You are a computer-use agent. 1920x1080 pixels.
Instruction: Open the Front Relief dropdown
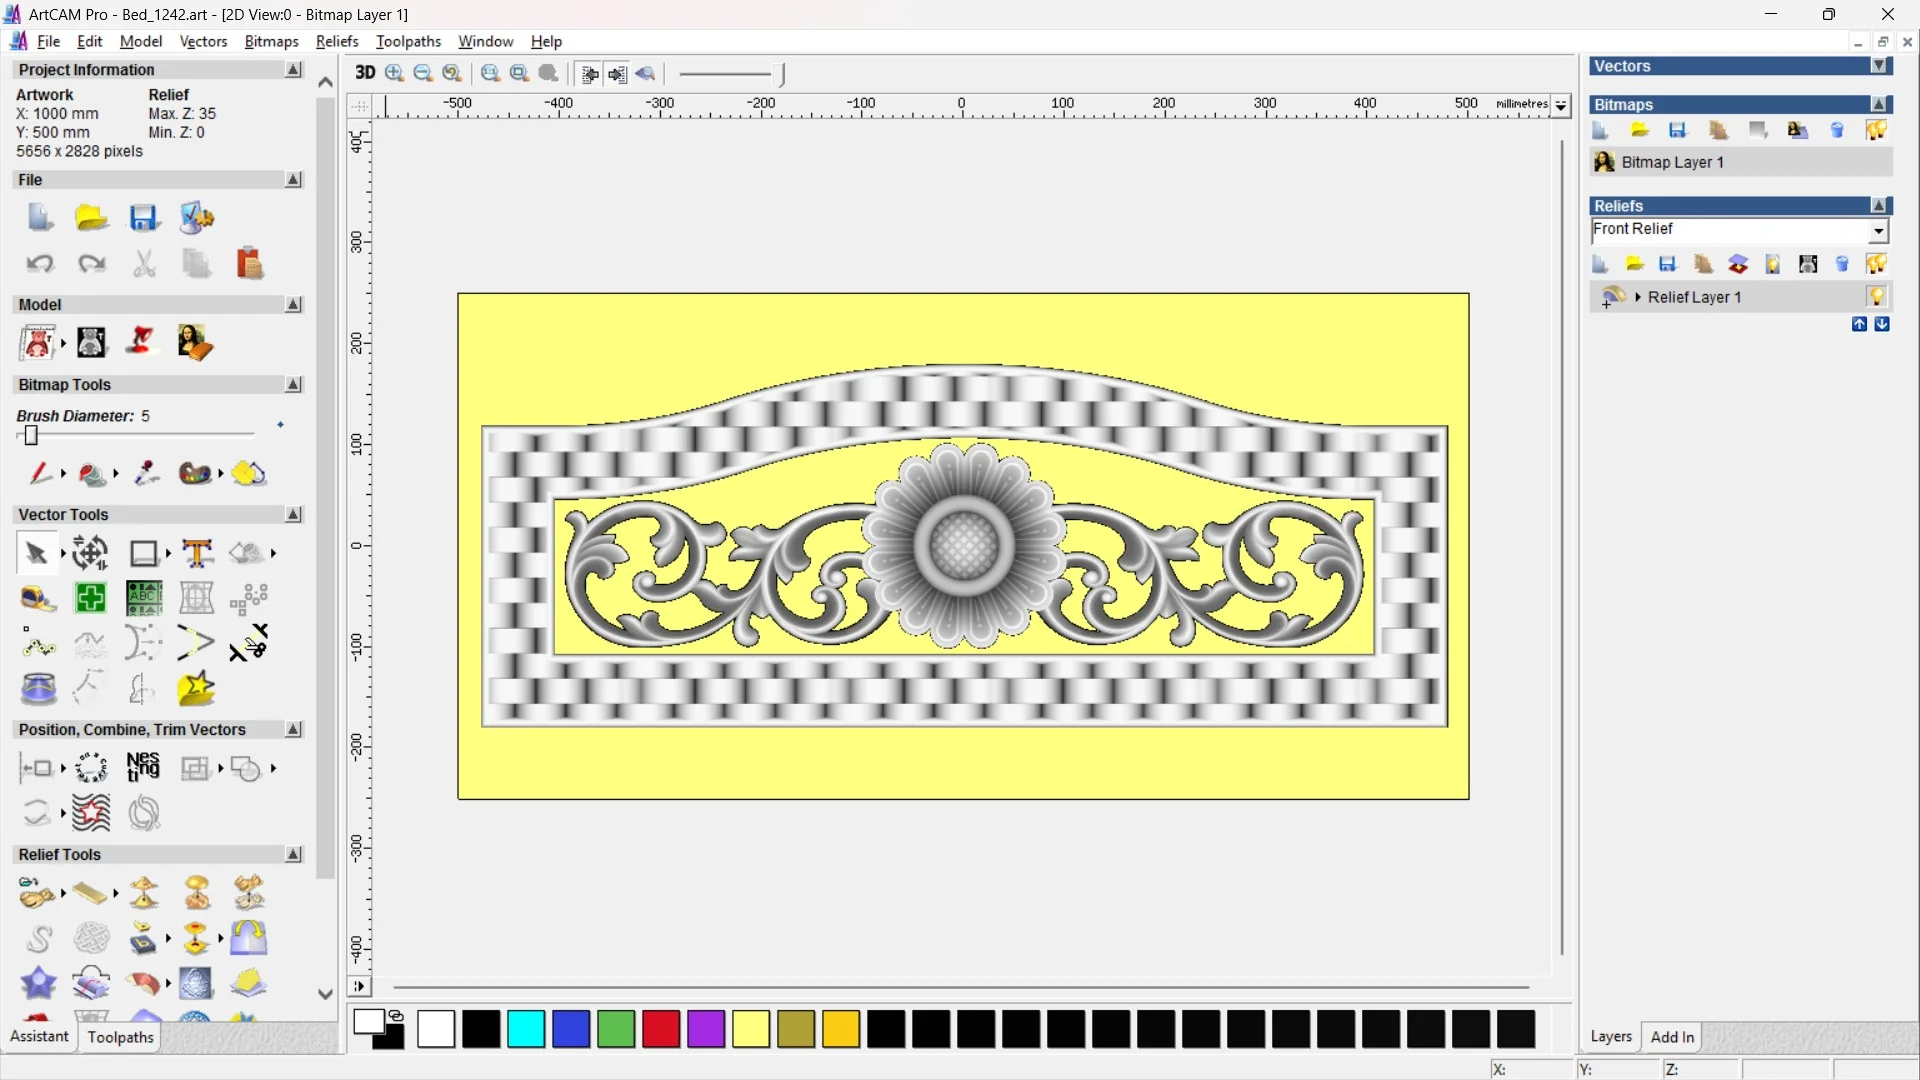point(1879,231)
